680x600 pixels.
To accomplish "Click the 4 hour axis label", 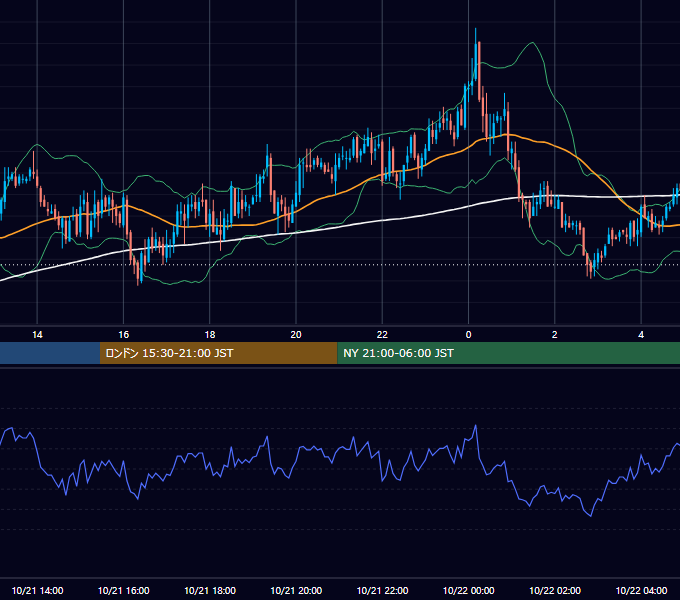I will 641,335.
